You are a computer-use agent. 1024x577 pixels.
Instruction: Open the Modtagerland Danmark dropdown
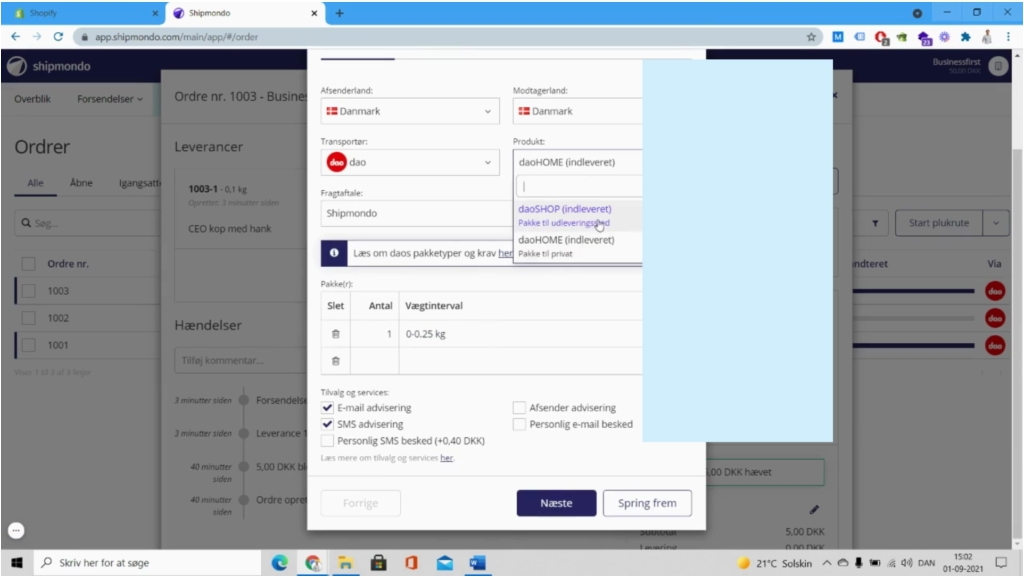(578, 111)
